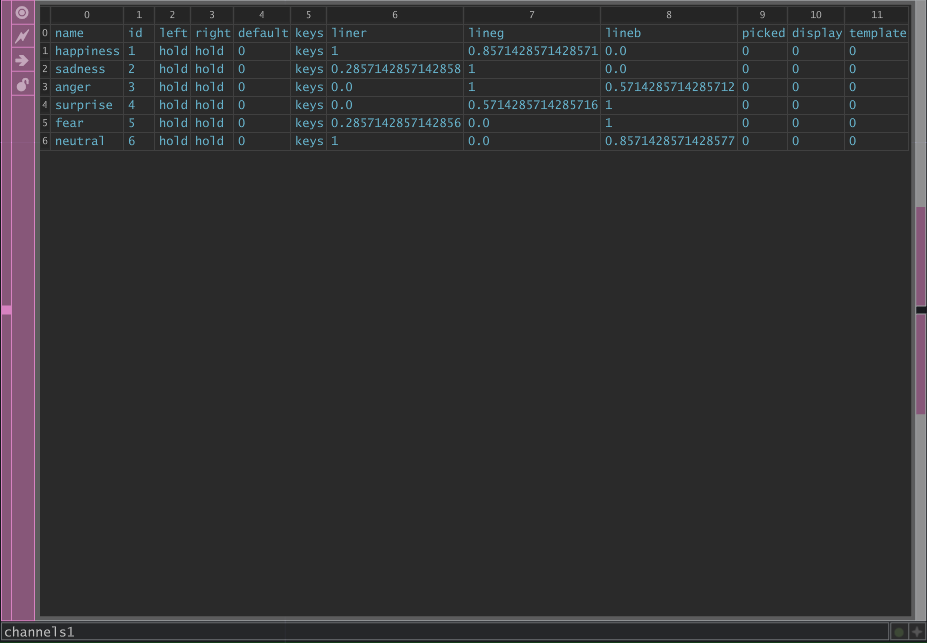Select the 'default' header cell

tap(262, 33)
